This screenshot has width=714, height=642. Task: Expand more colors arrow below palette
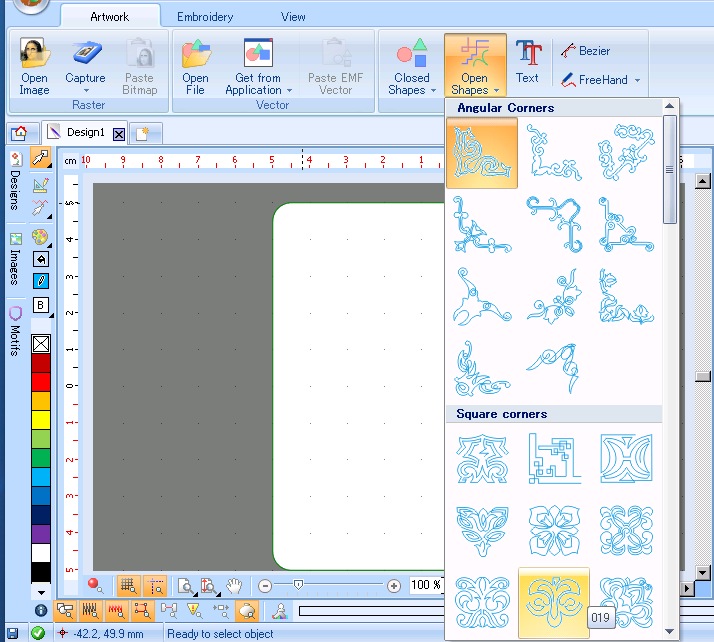(41, 593)
